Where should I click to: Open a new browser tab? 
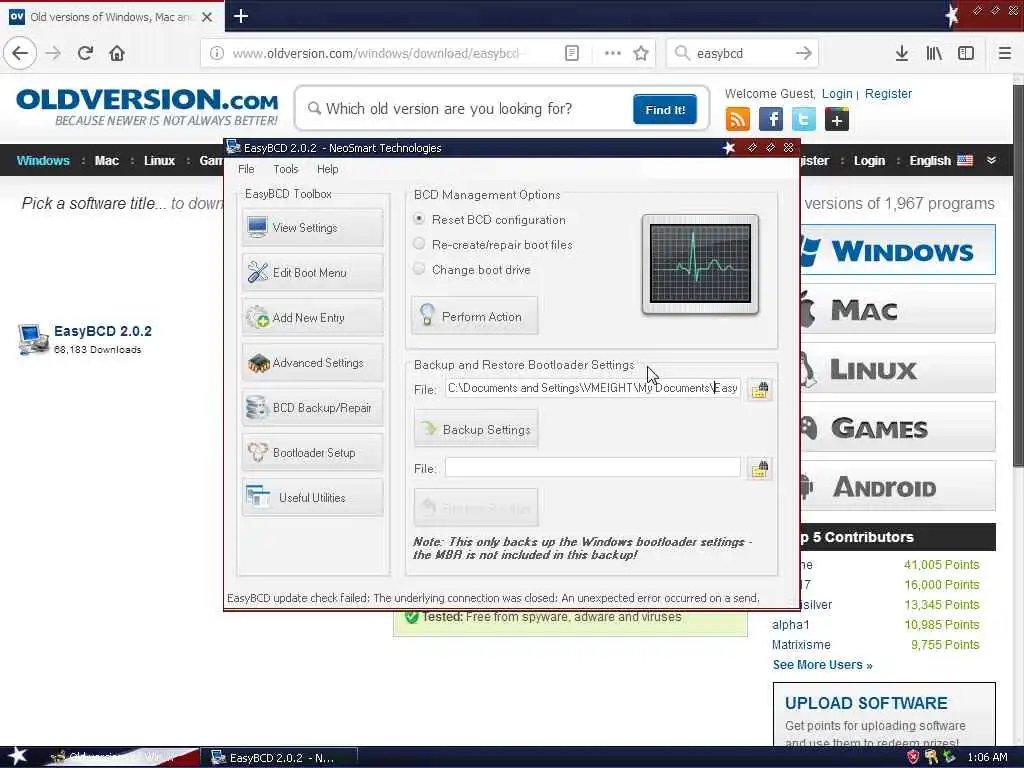pyautogui.click(x=240, y=16)
